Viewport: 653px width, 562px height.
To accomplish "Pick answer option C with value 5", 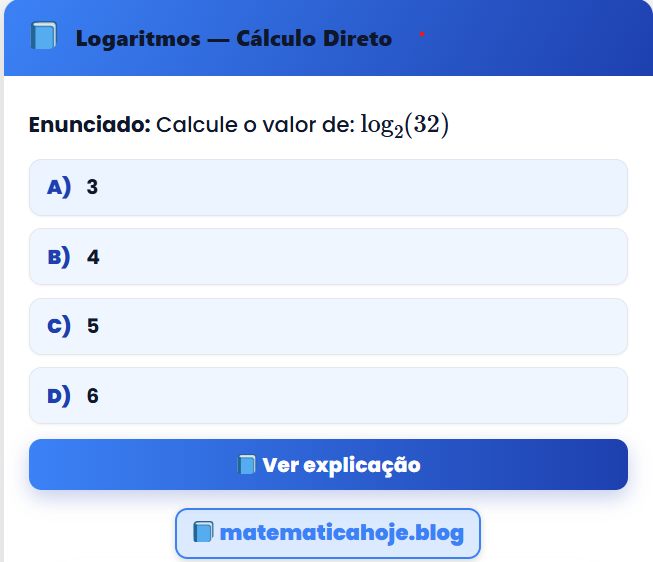I will (328, 326).
